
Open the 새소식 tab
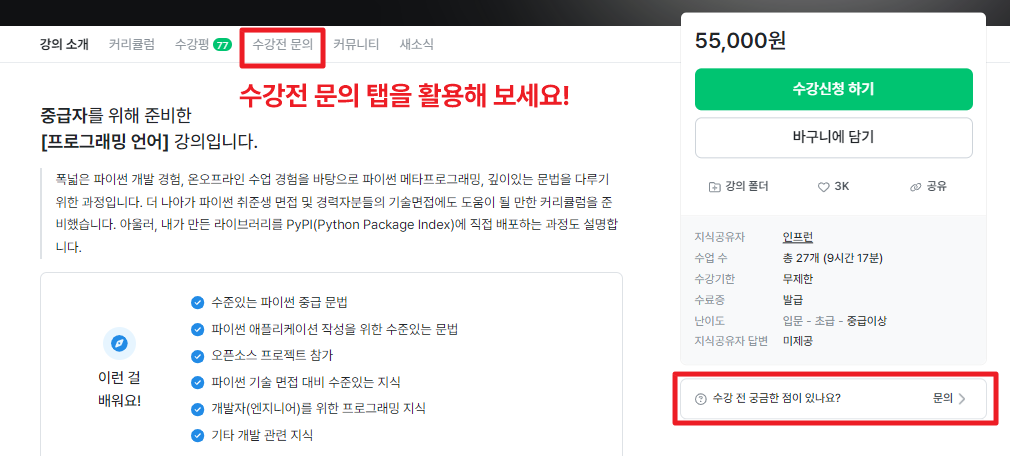(x=416, y=44)
